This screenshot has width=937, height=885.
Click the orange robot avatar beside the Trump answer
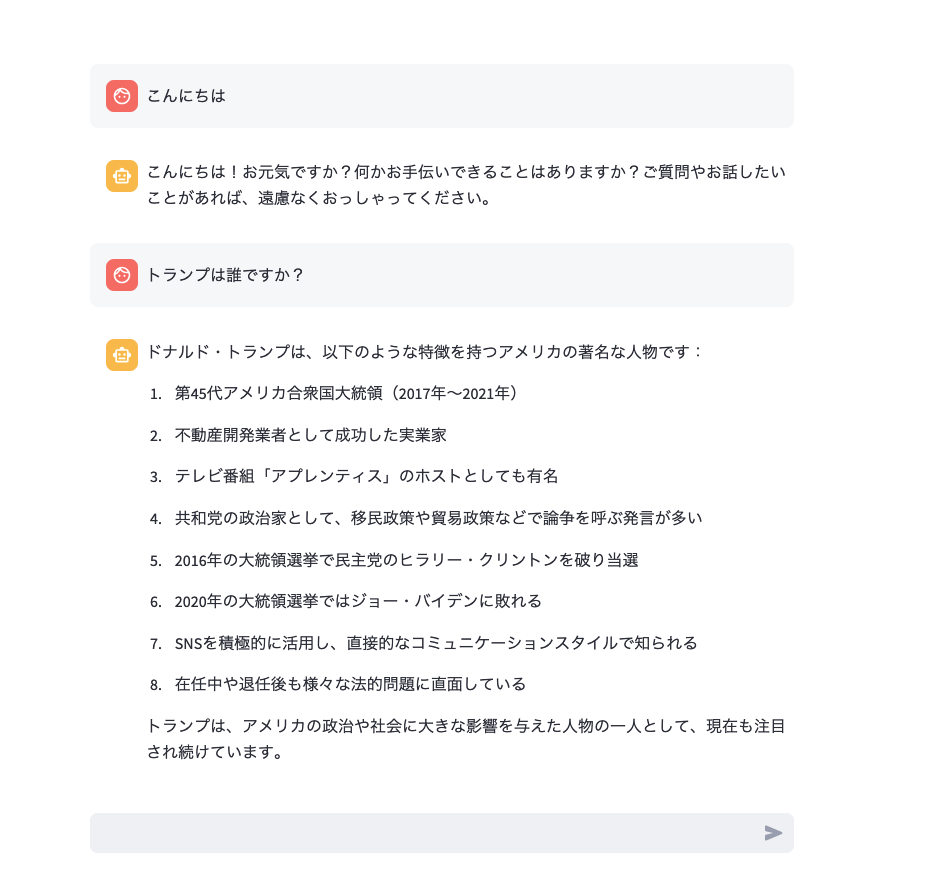tap(121, 354)
